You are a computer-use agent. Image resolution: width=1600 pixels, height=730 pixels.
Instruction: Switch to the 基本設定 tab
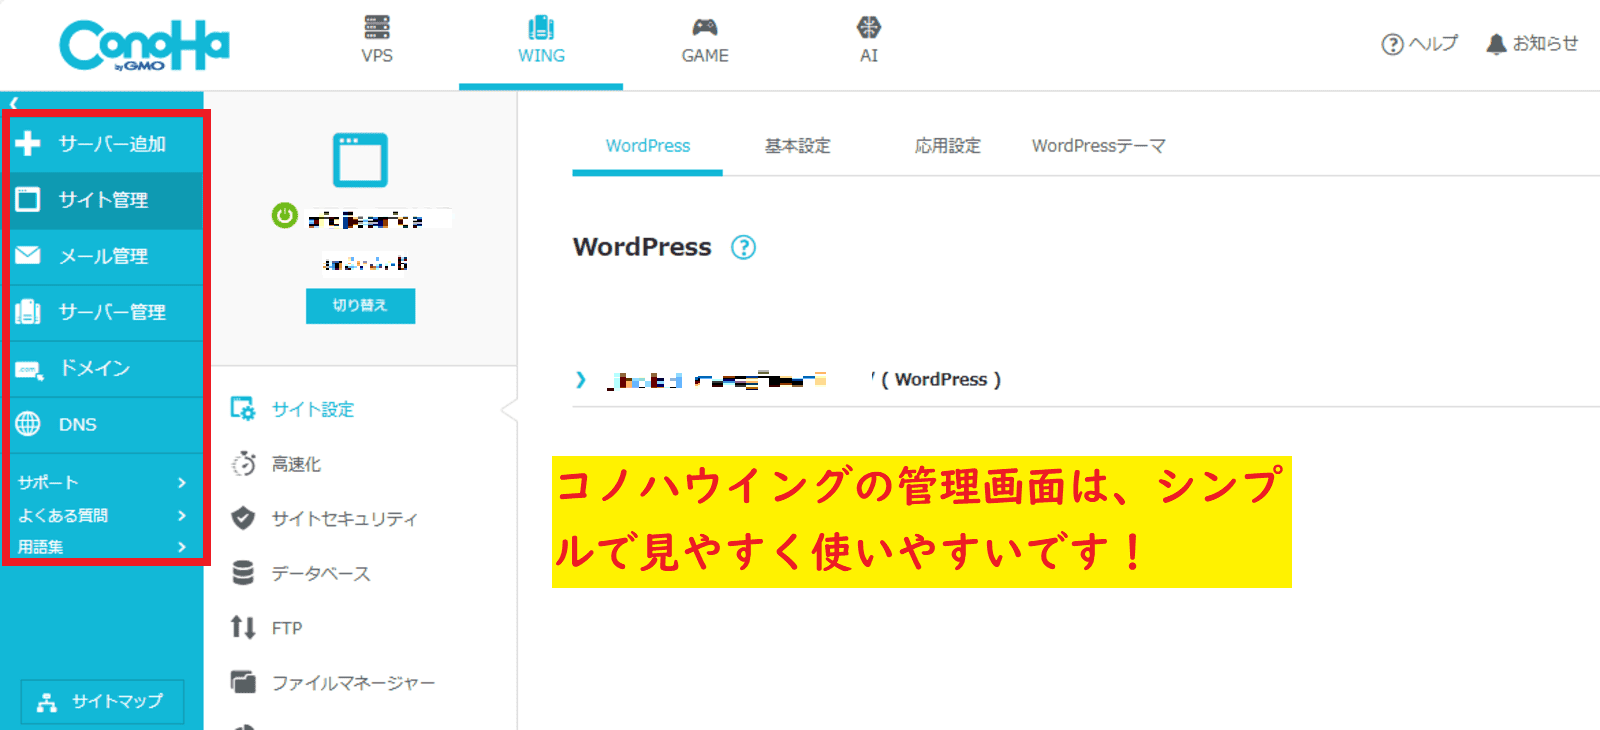tap(797, 146)
